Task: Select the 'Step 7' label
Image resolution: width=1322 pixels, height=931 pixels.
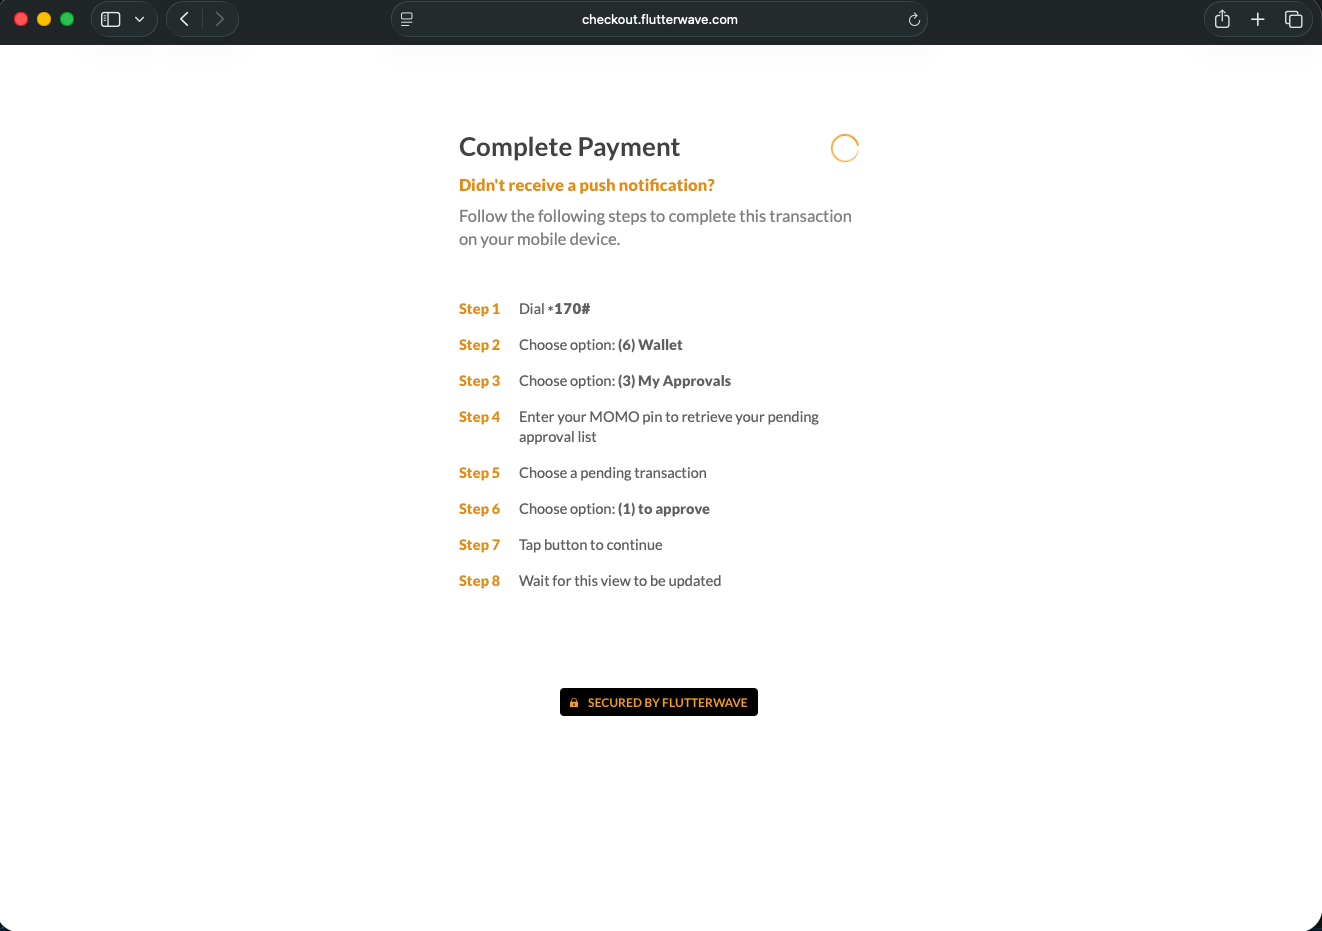Action: tap(479, 545)
